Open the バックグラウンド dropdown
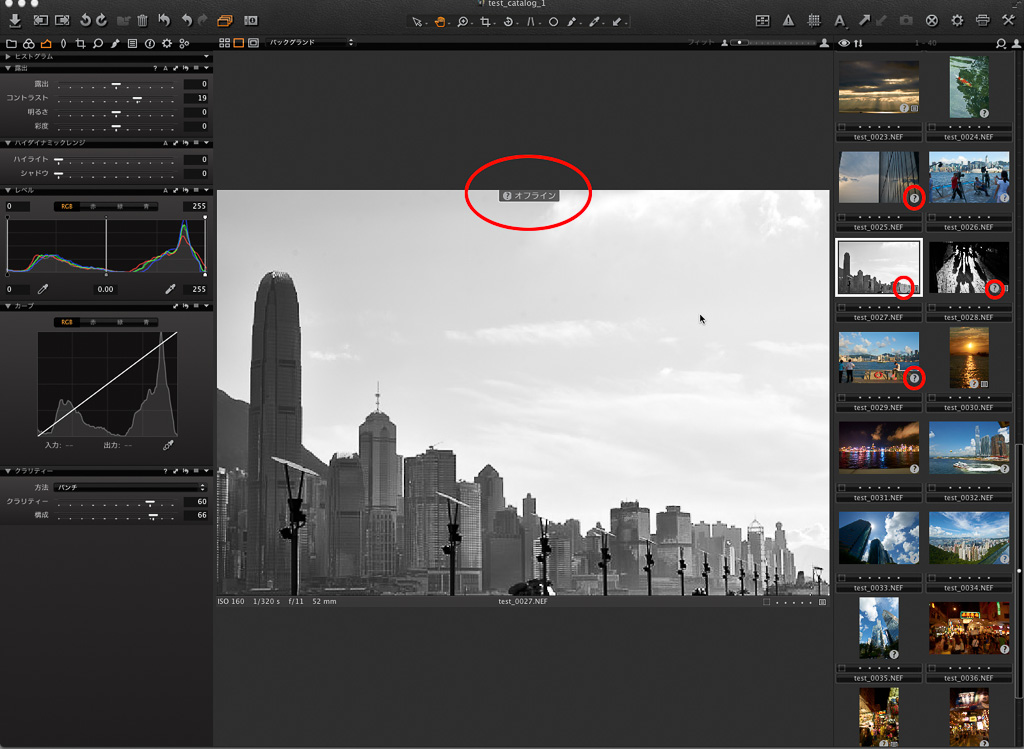This screenshot has width=1024, height=749. (311, 43)
